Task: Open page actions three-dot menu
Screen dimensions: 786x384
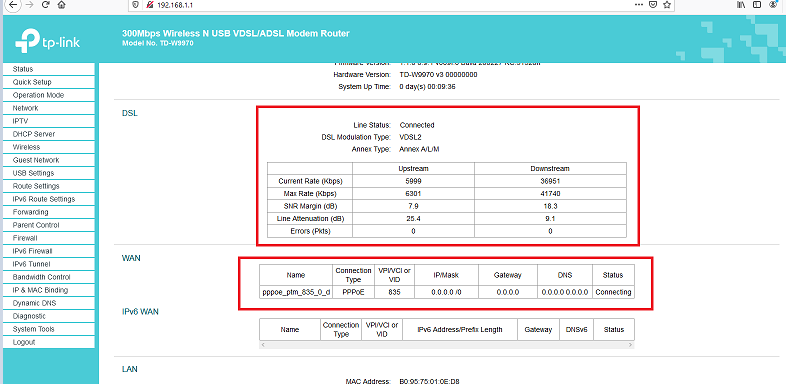Action: point(639,5)
